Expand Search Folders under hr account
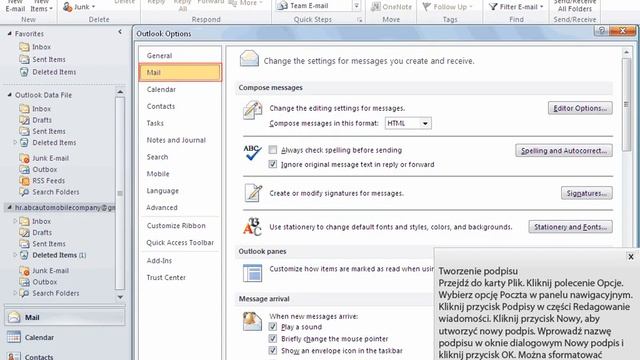 coord(15,293)
